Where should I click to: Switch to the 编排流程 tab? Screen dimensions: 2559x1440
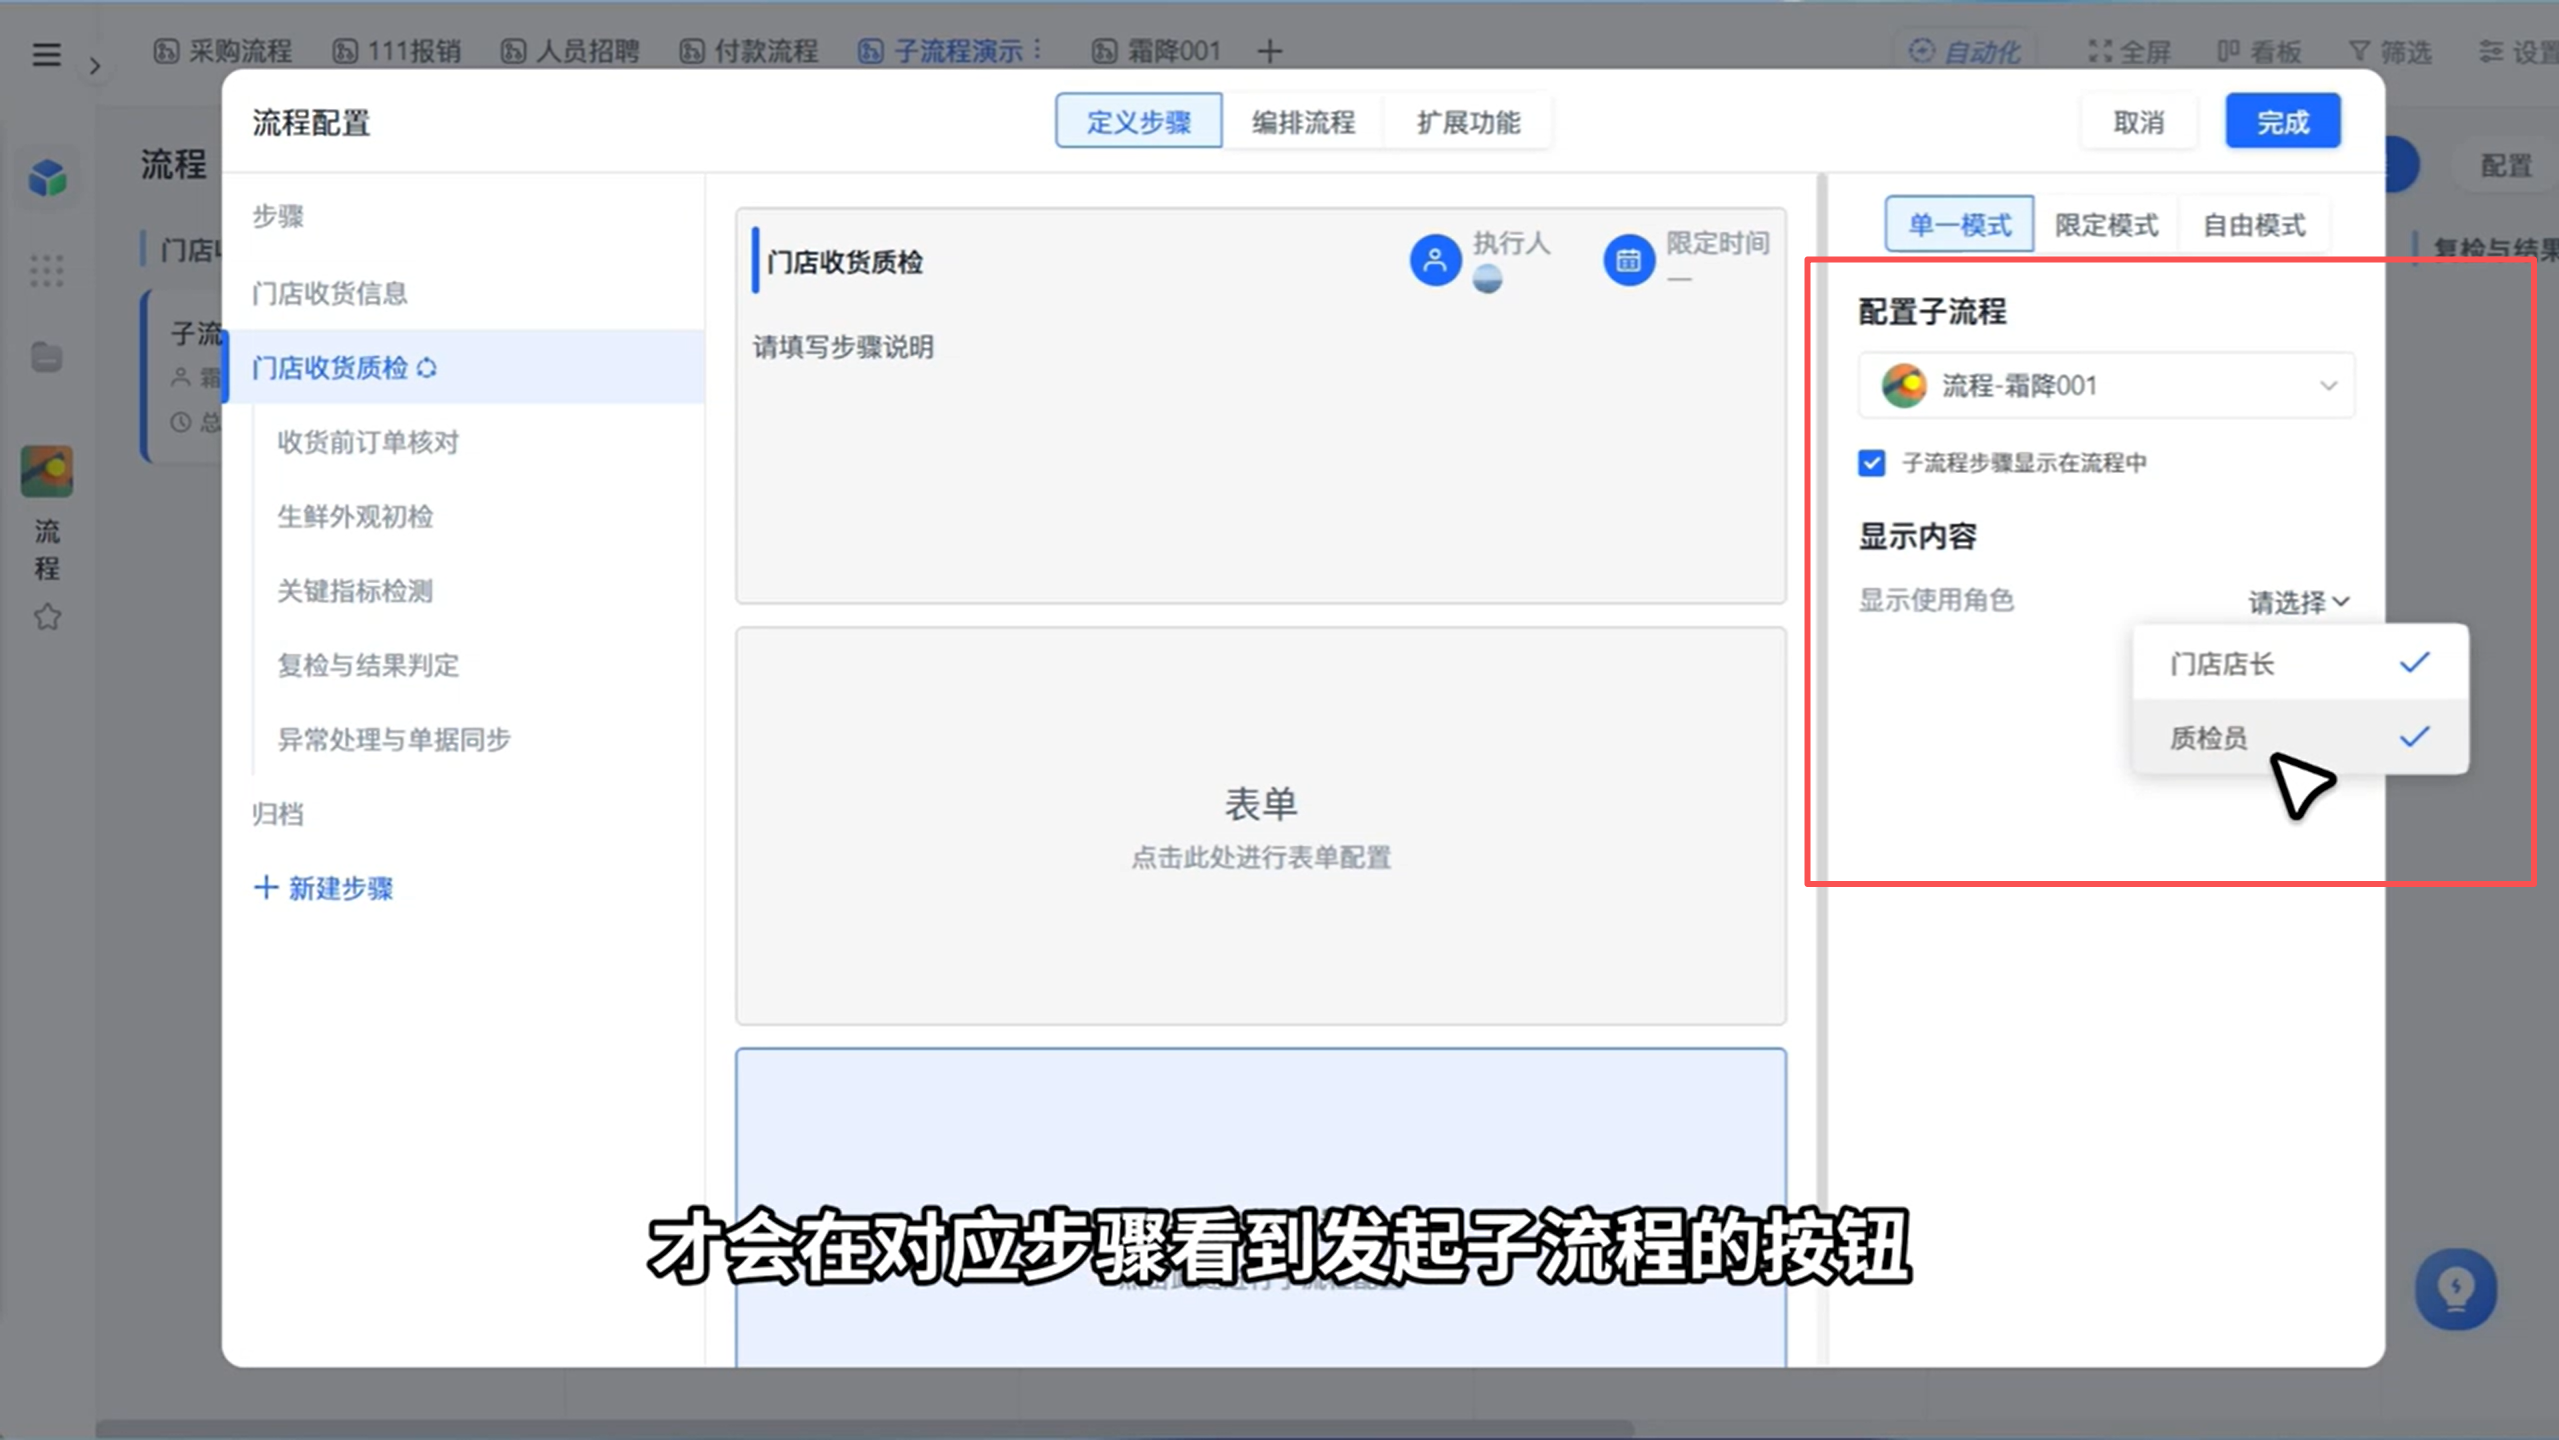pyautogui.click(x=1303, y=121)
